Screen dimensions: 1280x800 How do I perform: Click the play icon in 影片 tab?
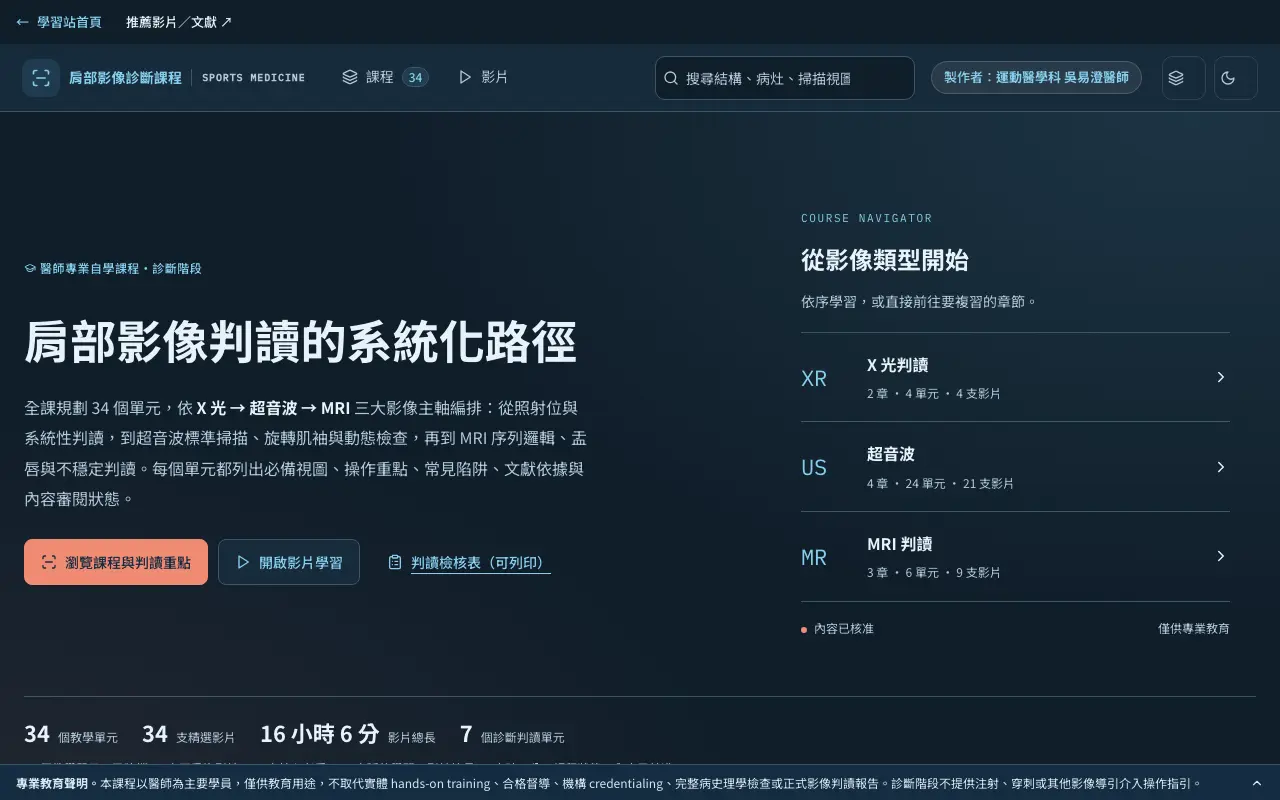465,77
